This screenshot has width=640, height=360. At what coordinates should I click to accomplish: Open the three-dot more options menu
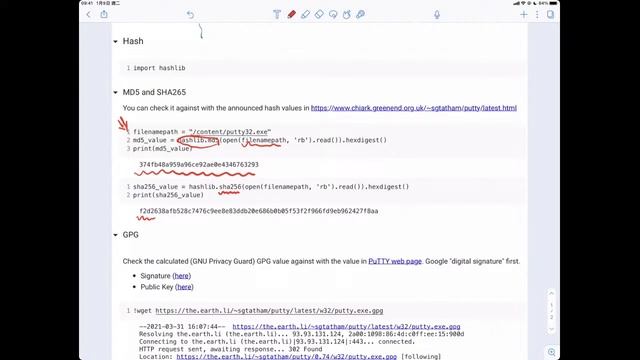pyautogui.click(x=537, y=15)
